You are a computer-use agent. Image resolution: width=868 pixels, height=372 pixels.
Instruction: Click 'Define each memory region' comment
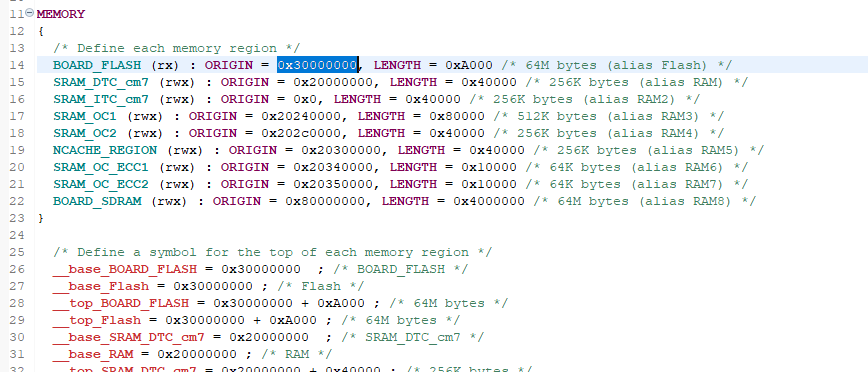176,48
